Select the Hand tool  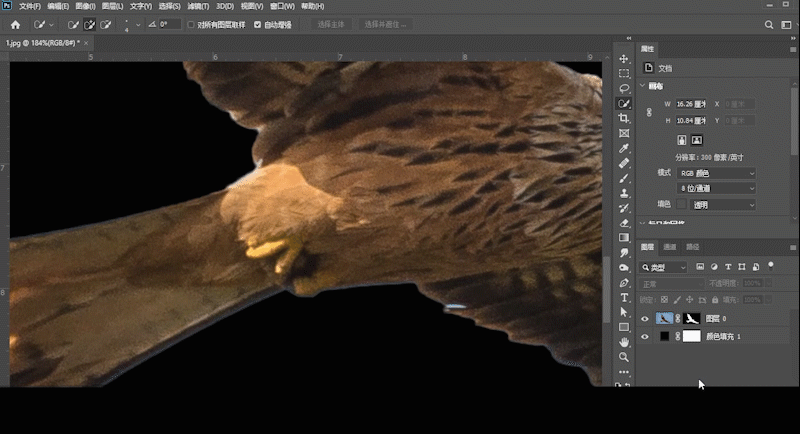coord(624,342)
